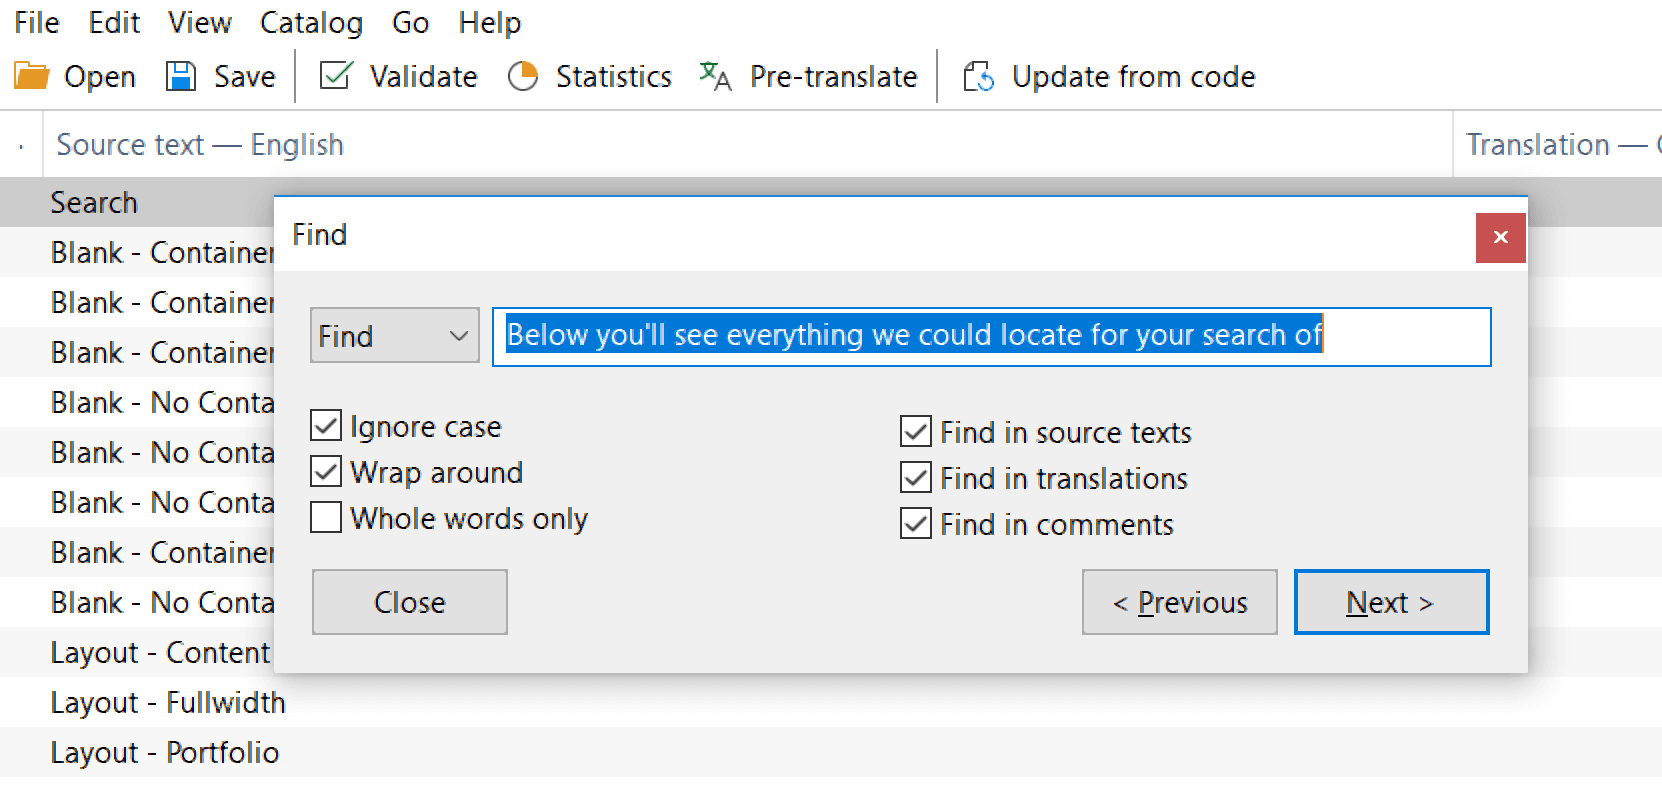The height and width of the screenshot is (785, 1662).
Task: Click the Open folder icon
Action: [x=32, y=76]
